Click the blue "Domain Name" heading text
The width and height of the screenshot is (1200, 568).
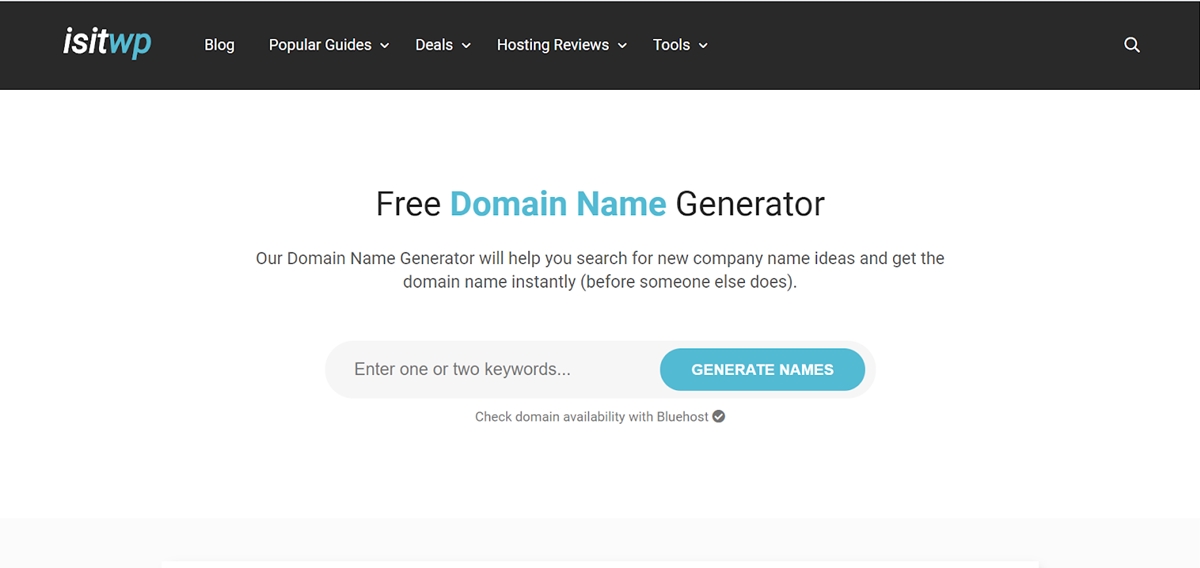point(558,204)
